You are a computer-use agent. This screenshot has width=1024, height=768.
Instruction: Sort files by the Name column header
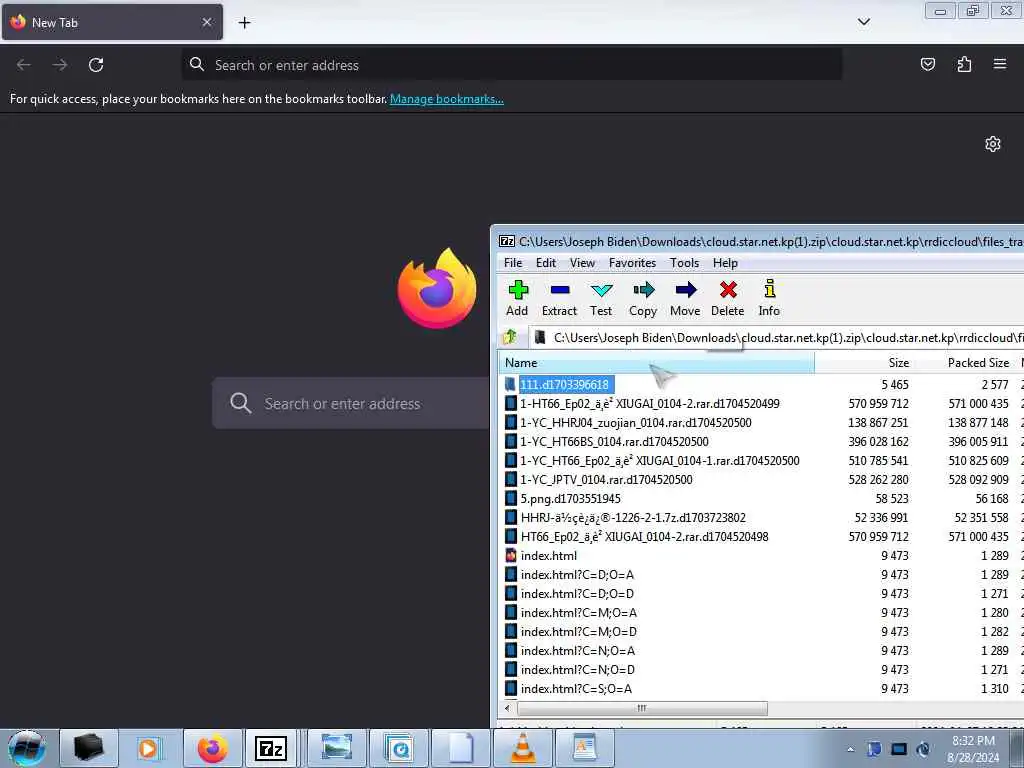656,362
